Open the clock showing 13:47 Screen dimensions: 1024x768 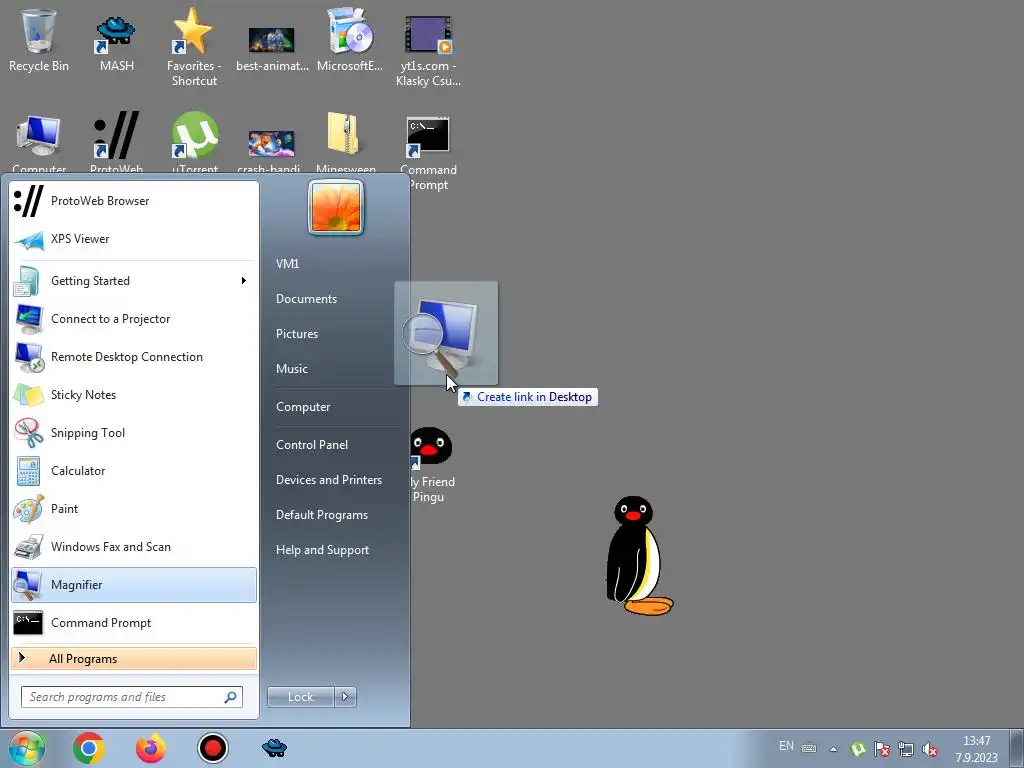(x=977, y=749)
